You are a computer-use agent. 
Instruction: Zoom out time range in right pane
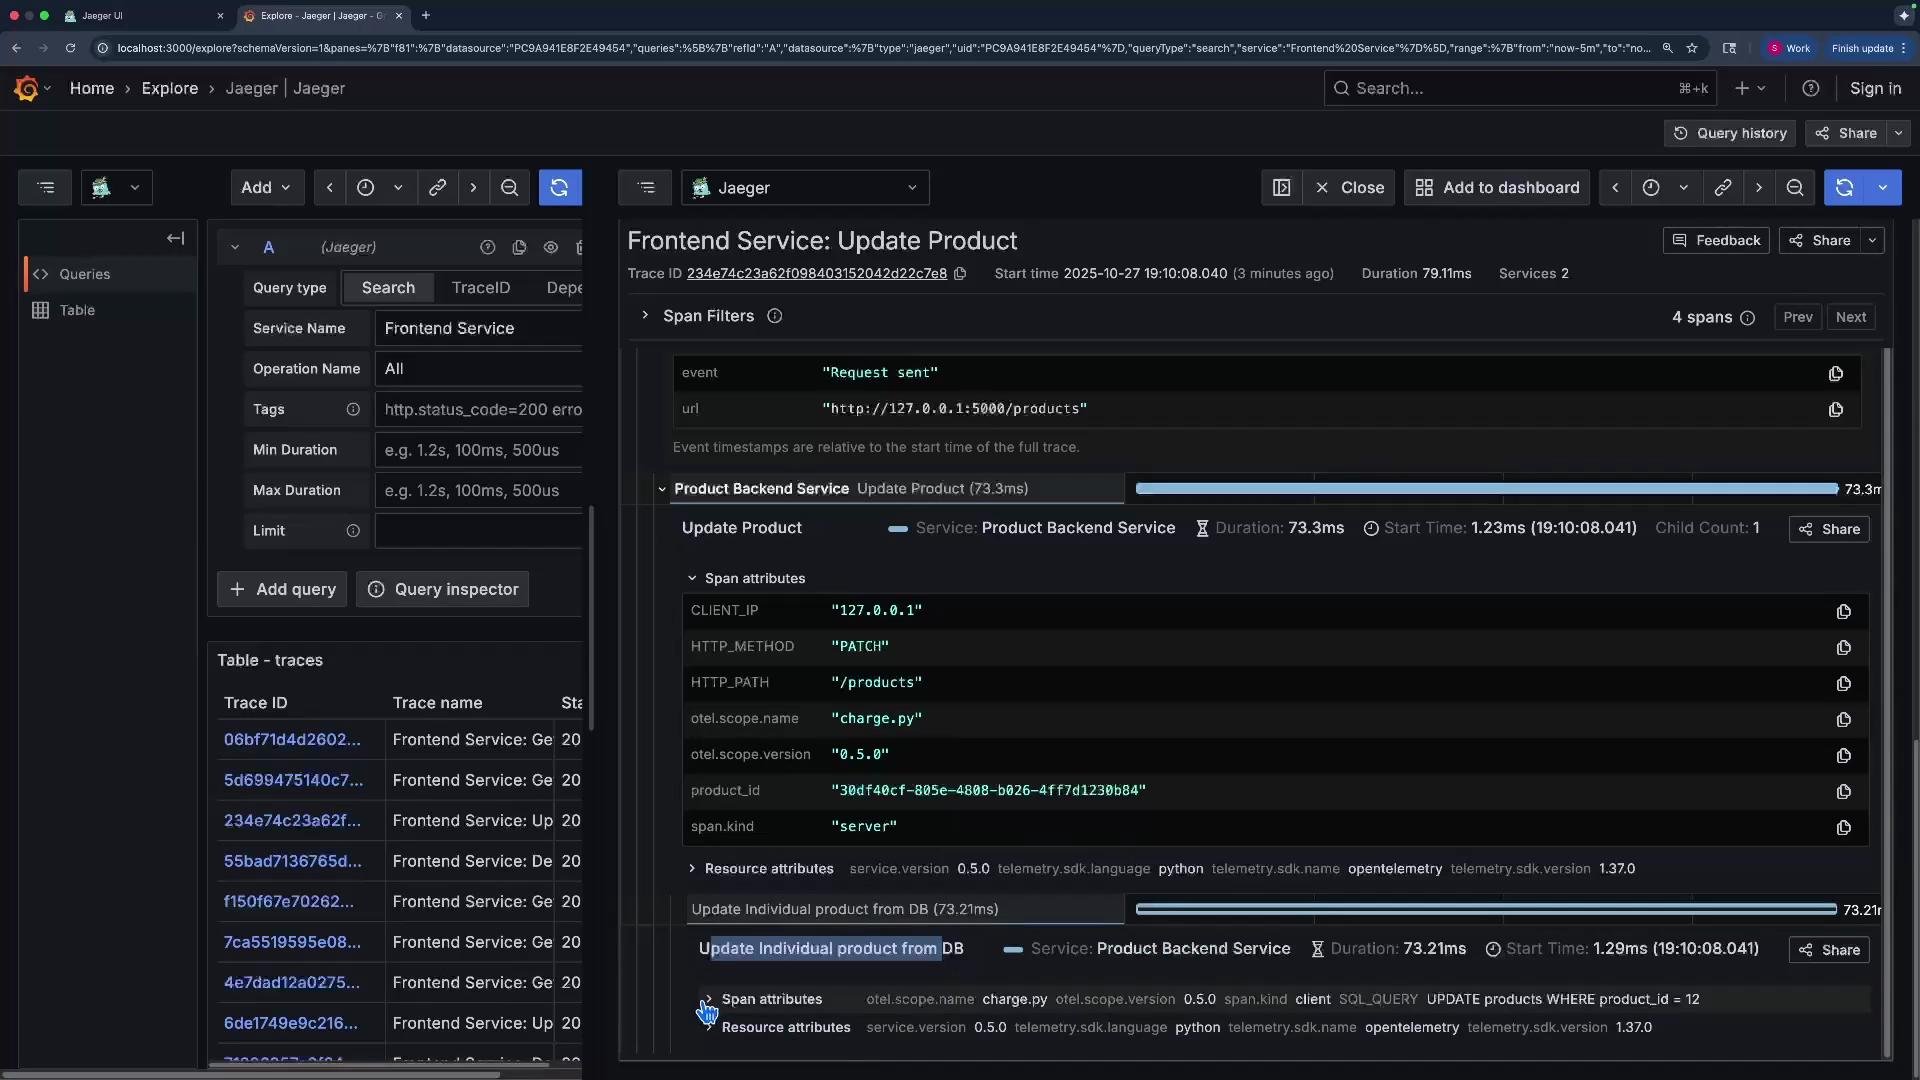(x=1795, y=187)
